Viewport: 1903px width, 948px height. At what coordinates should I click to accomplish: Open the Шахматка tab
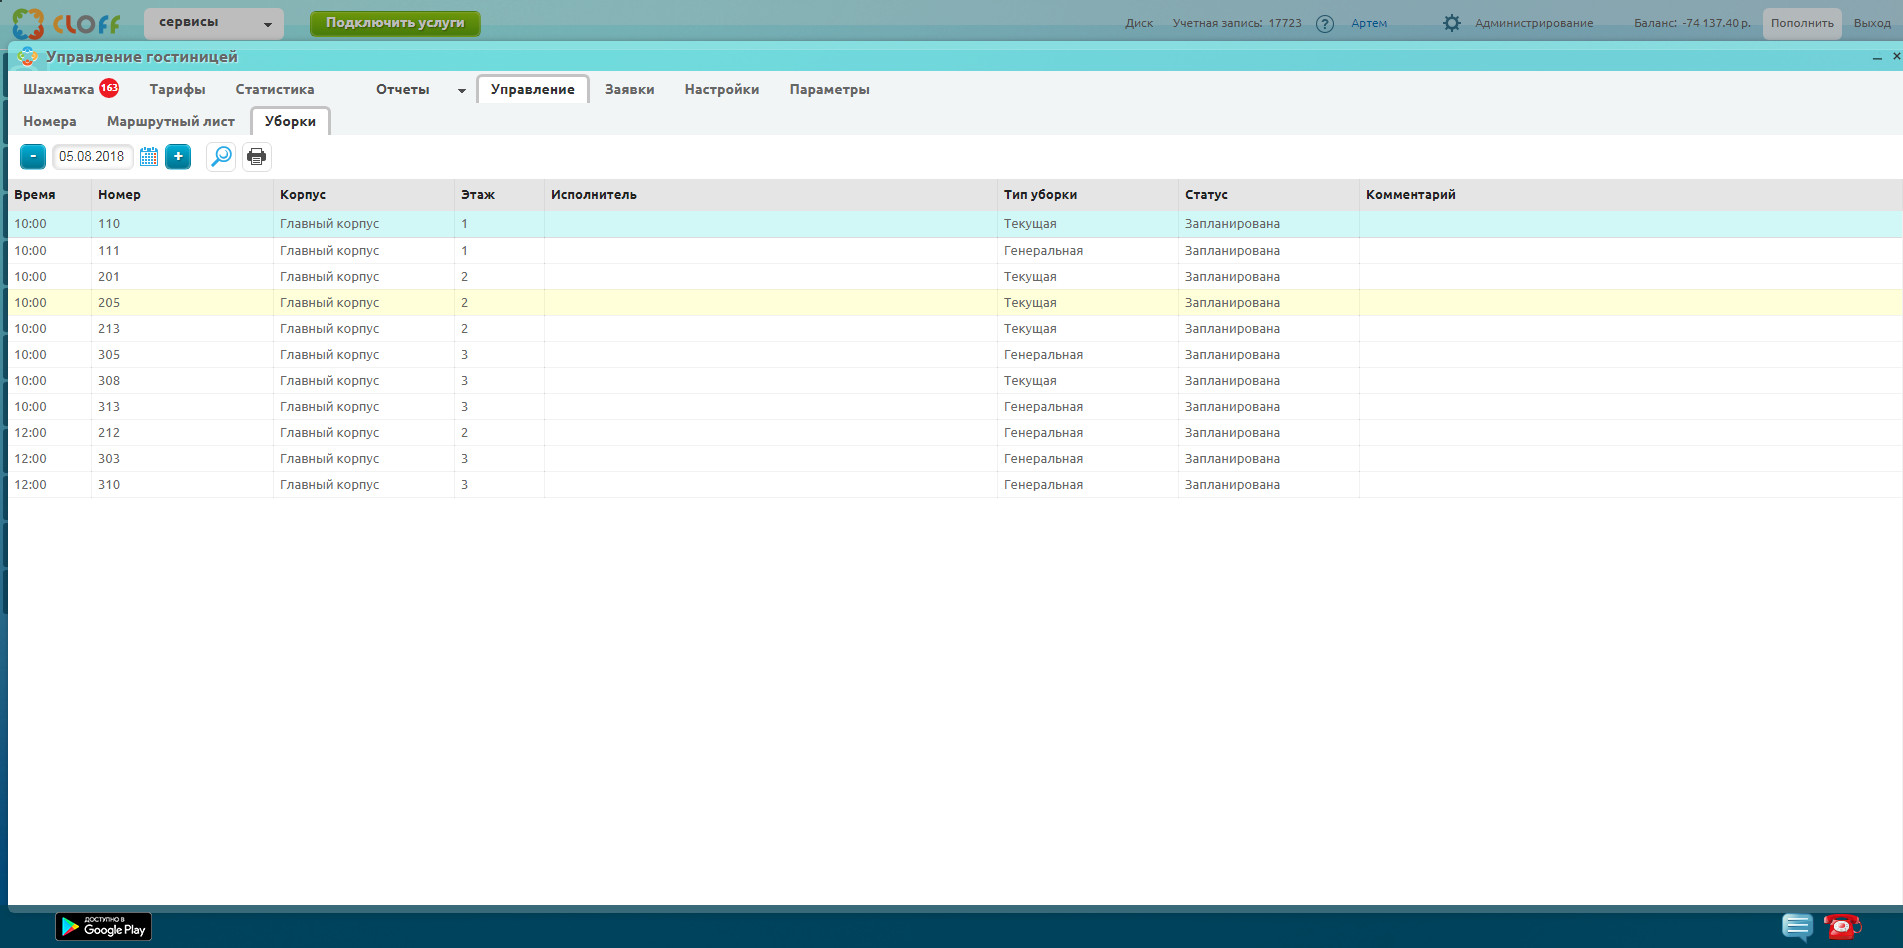click(x=58, y=89)
